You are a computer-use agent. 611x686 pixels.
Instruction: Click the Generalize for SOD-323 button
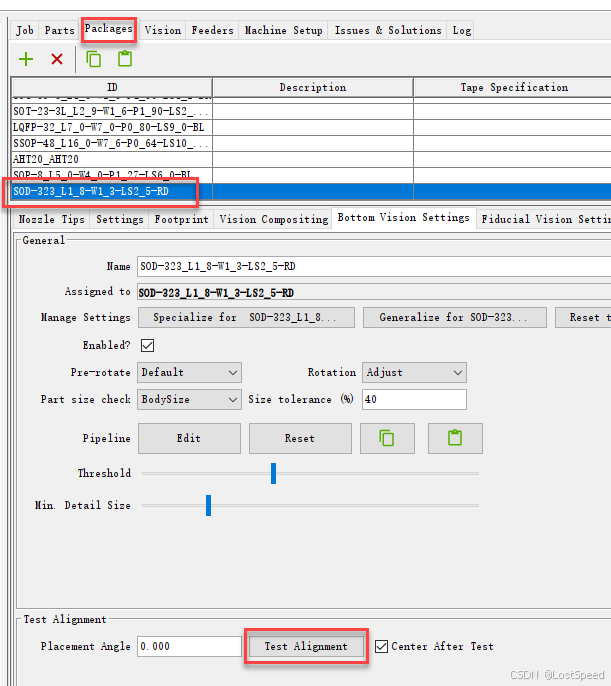tap(455, 318)
